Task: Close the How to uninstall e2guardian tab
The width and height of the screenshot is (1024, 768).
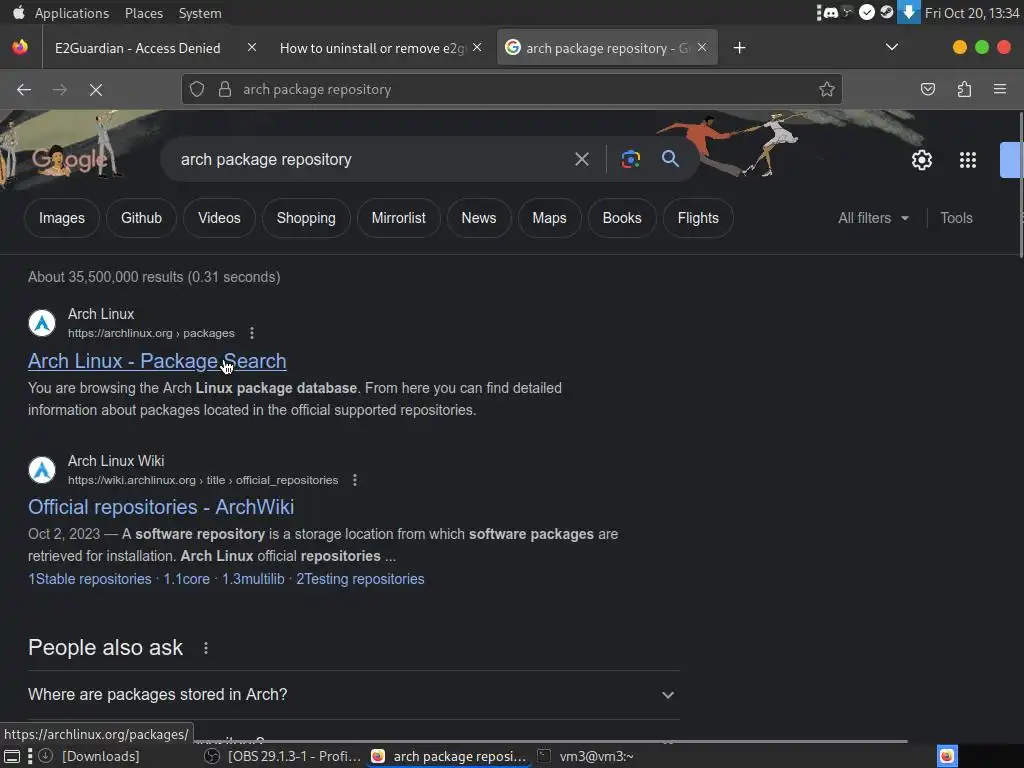Action: [477, 47]
